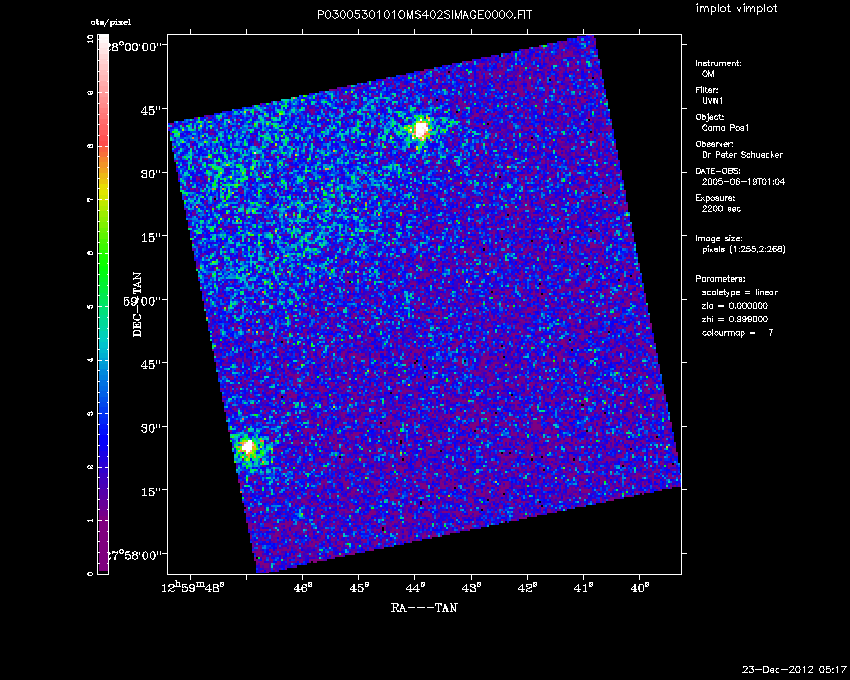Click the 45s right ascension tick label
This screenshot has height=680, width=850.
[x=359, y=588]
